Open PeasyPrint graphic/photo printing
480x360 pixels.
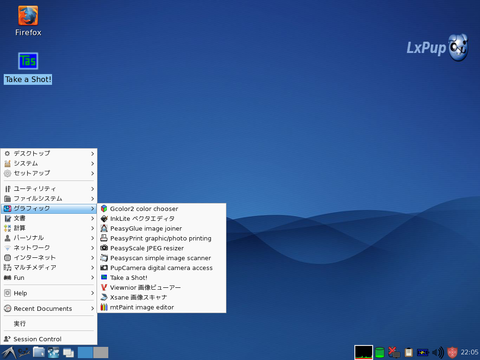(161, 238)
